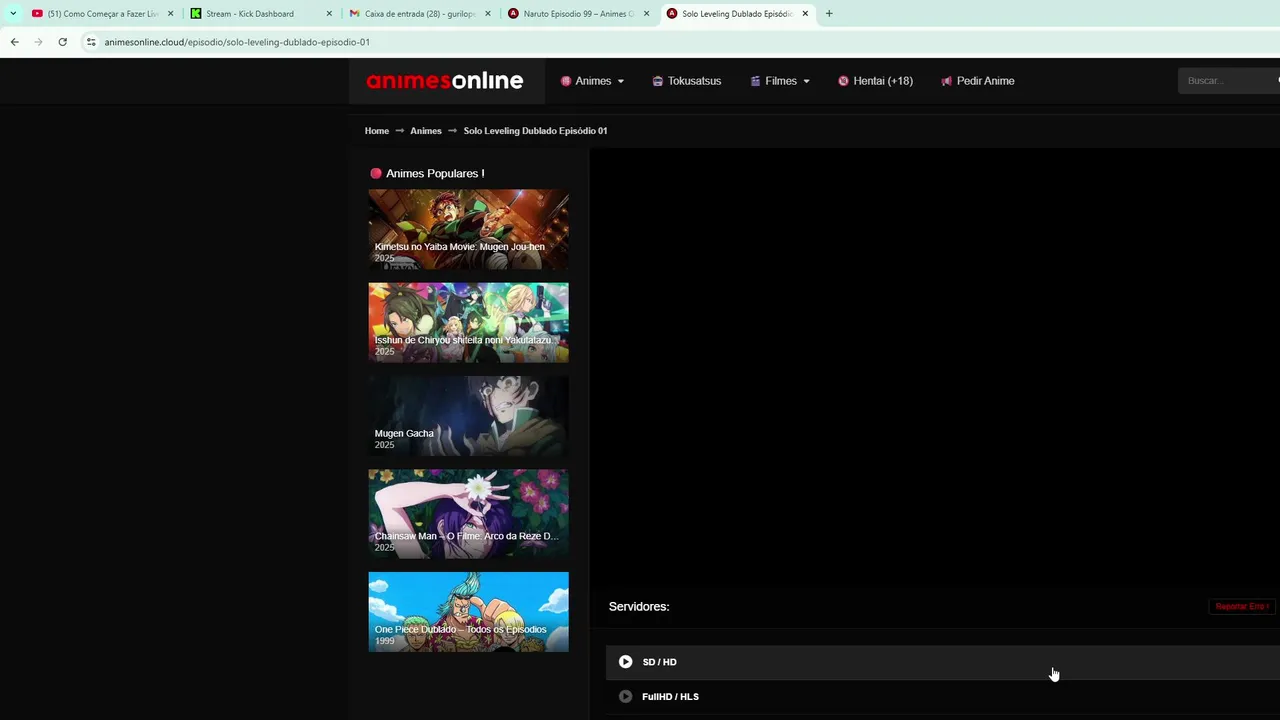Open the Mugen Gacha thumbnail

(468, 416)
